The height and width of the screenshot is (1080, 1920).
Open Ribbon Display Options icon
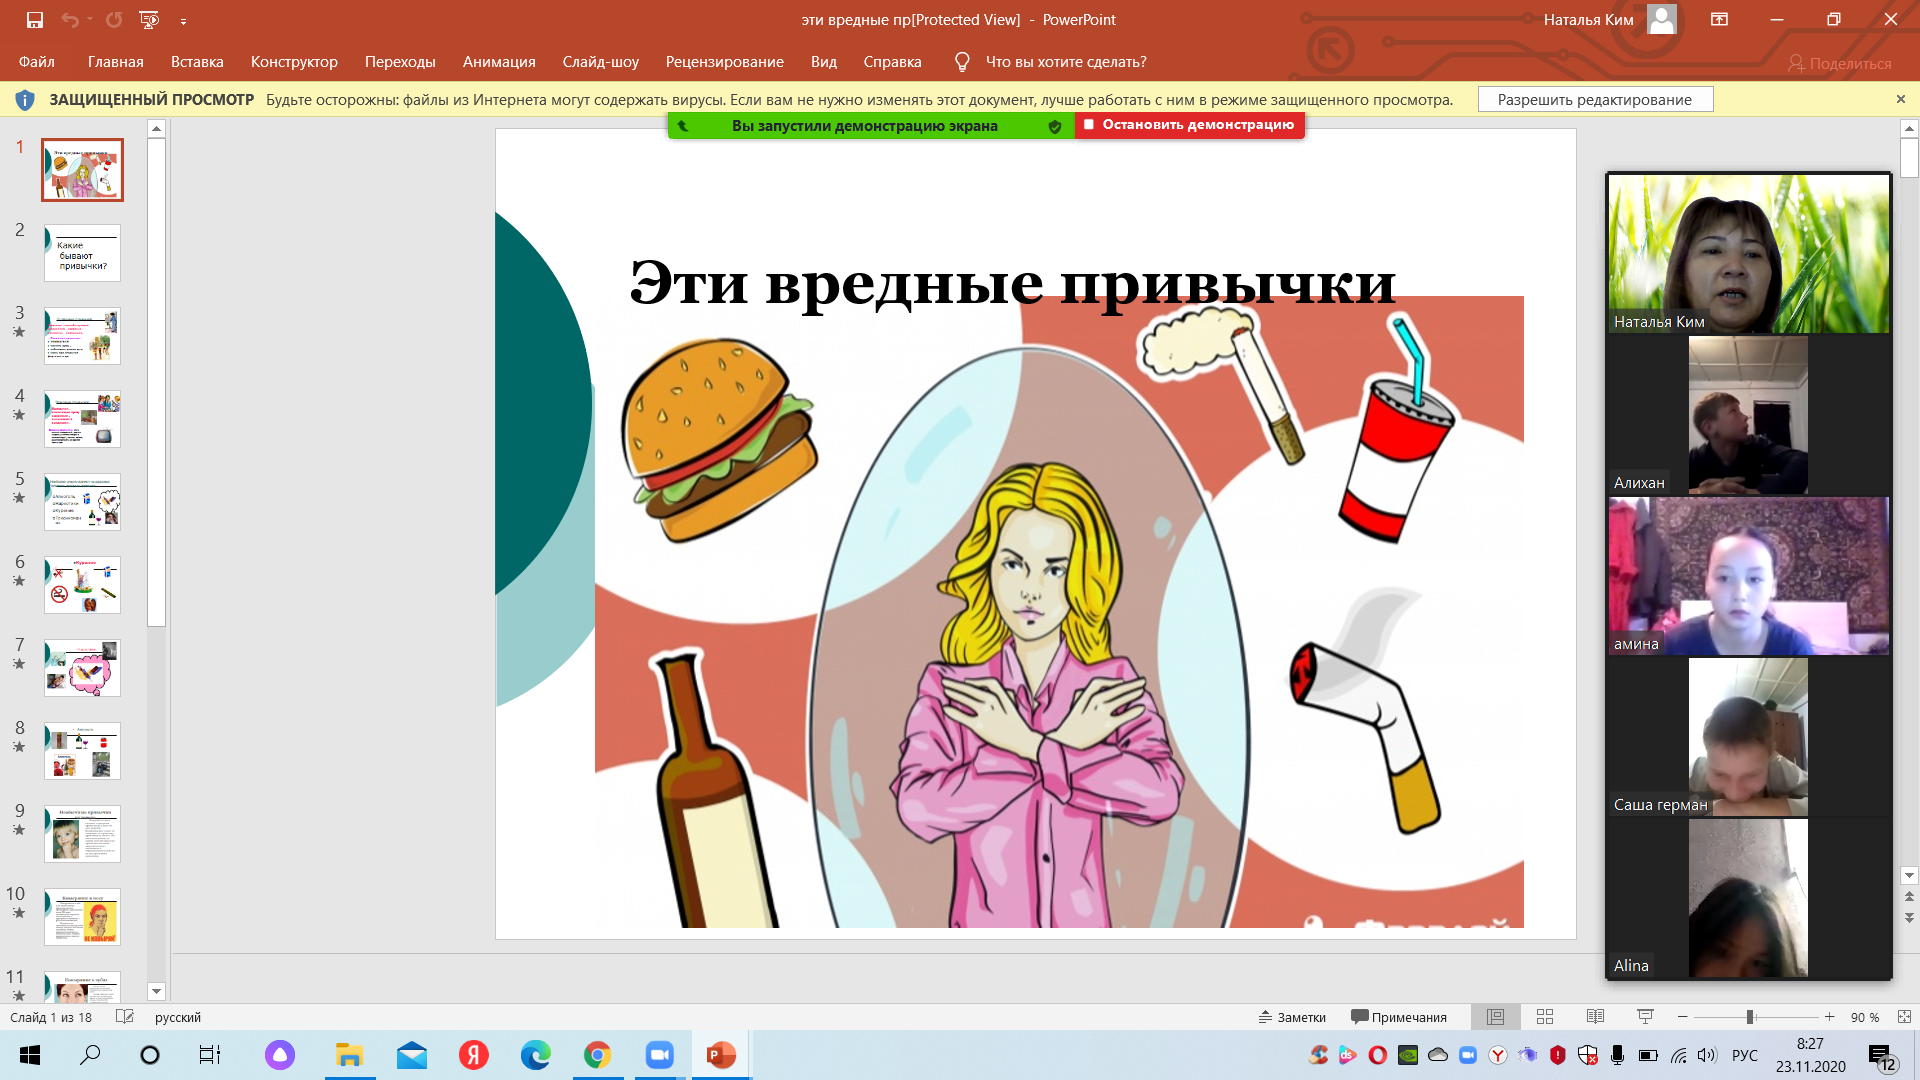[1719, 20]
